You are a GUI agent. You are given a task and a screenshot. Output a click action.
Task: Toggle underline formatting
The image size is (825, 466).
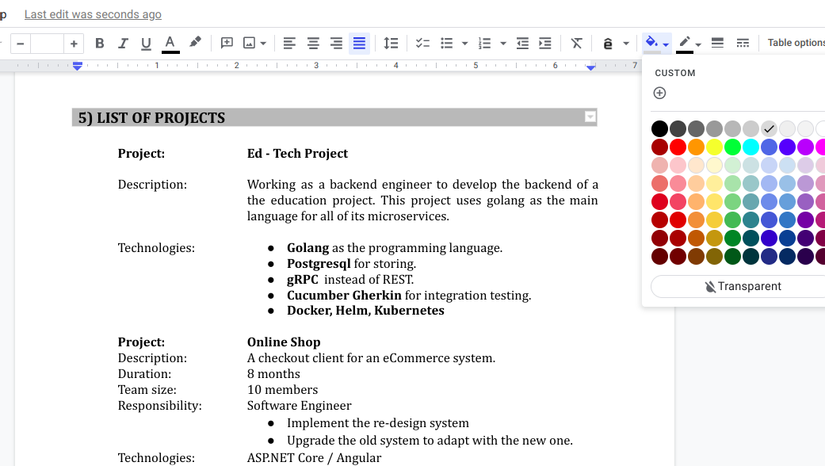click(x=146, y=43)
